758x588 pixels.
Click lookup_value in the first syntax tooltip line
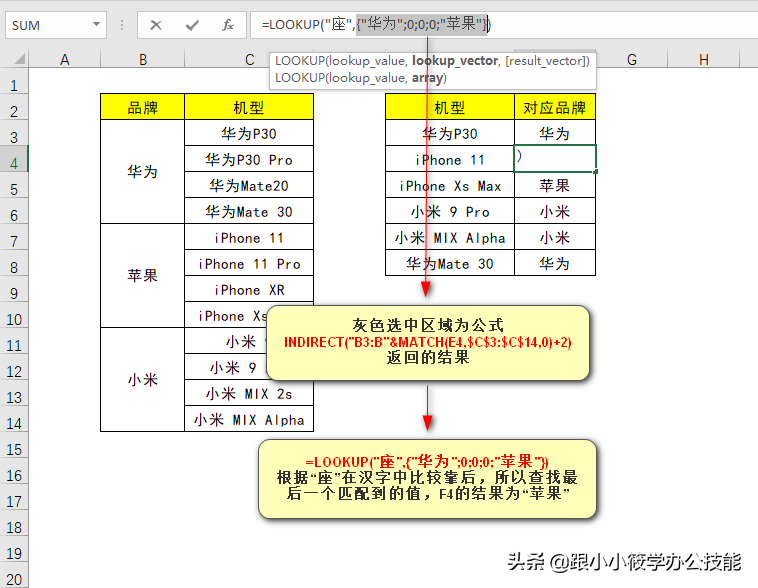(366, 61)
